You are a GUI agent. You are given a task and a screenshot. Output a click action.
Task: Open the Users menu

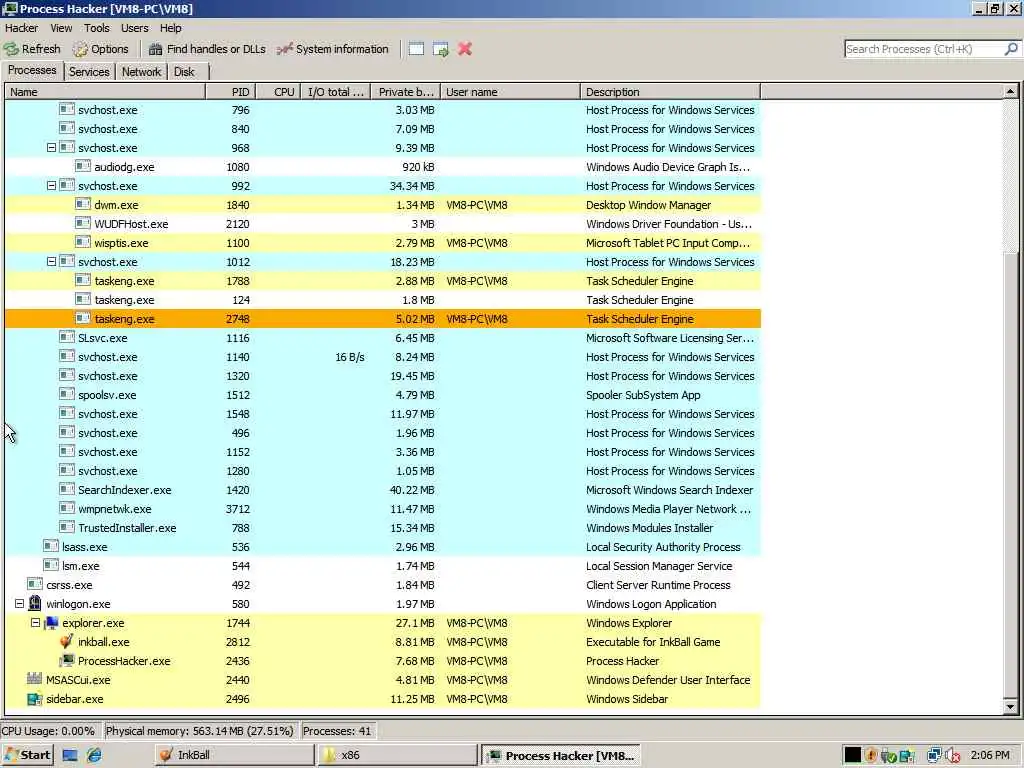(135, 28)
